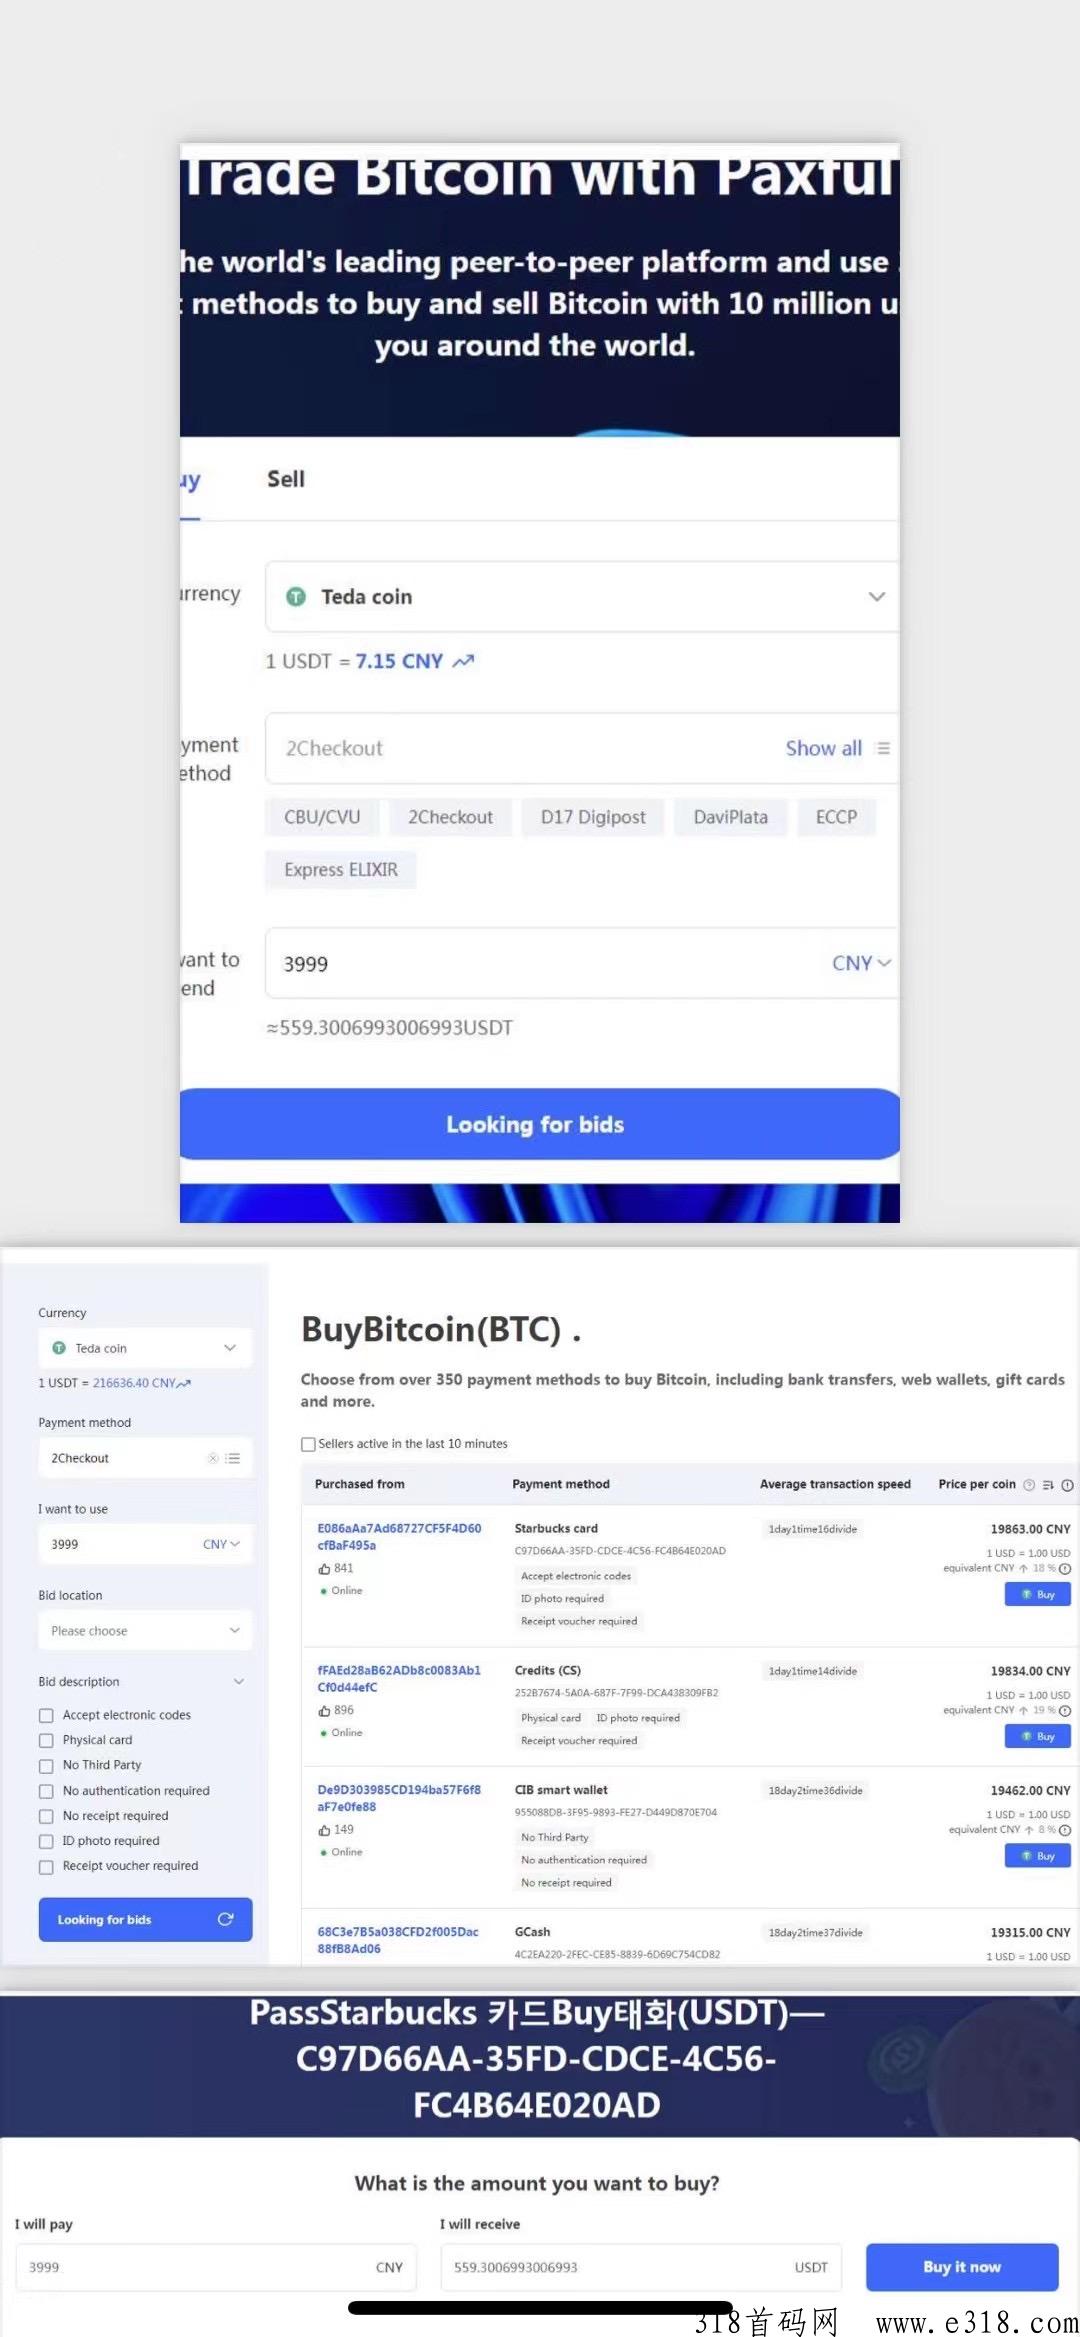This screenshot has width=1080, height=2337.
Task: Select the DaviPlata payment chip
Action: [731, 817]
